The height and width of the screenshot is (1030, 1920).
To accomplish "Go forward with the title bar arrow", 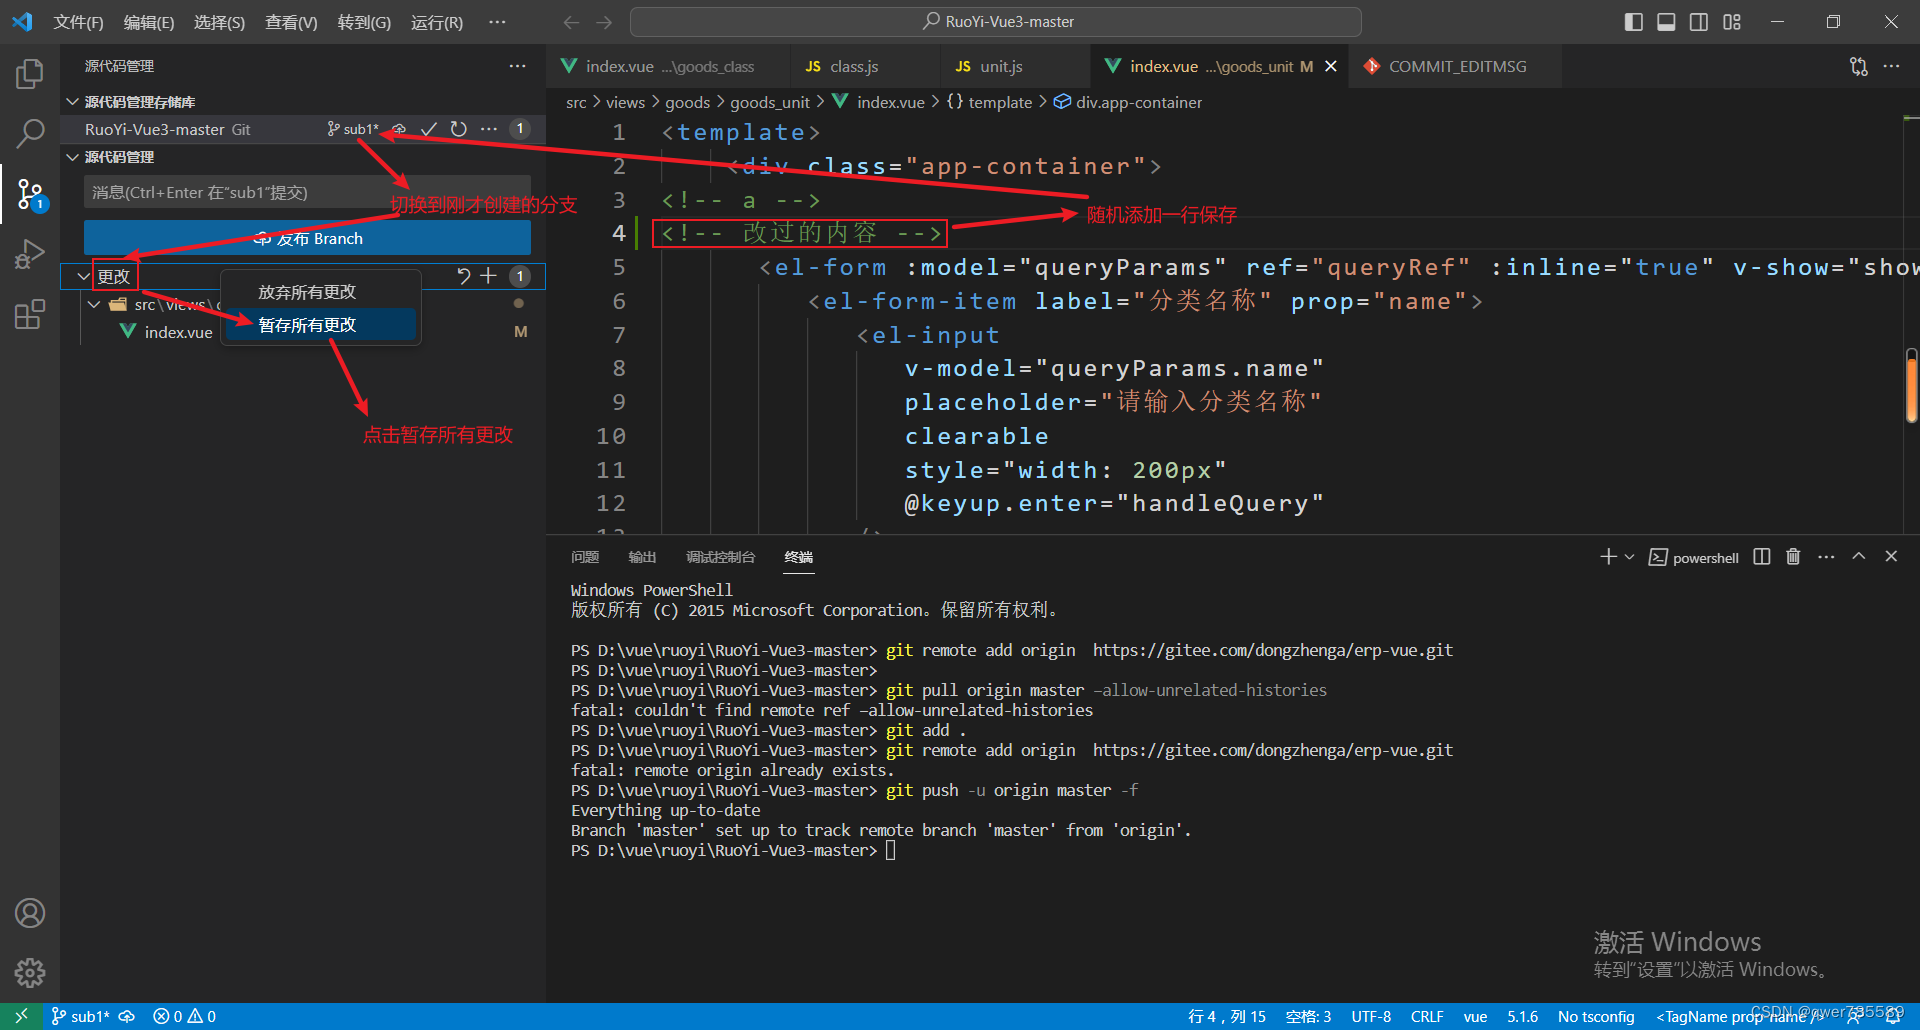I will tap(604, 22).
